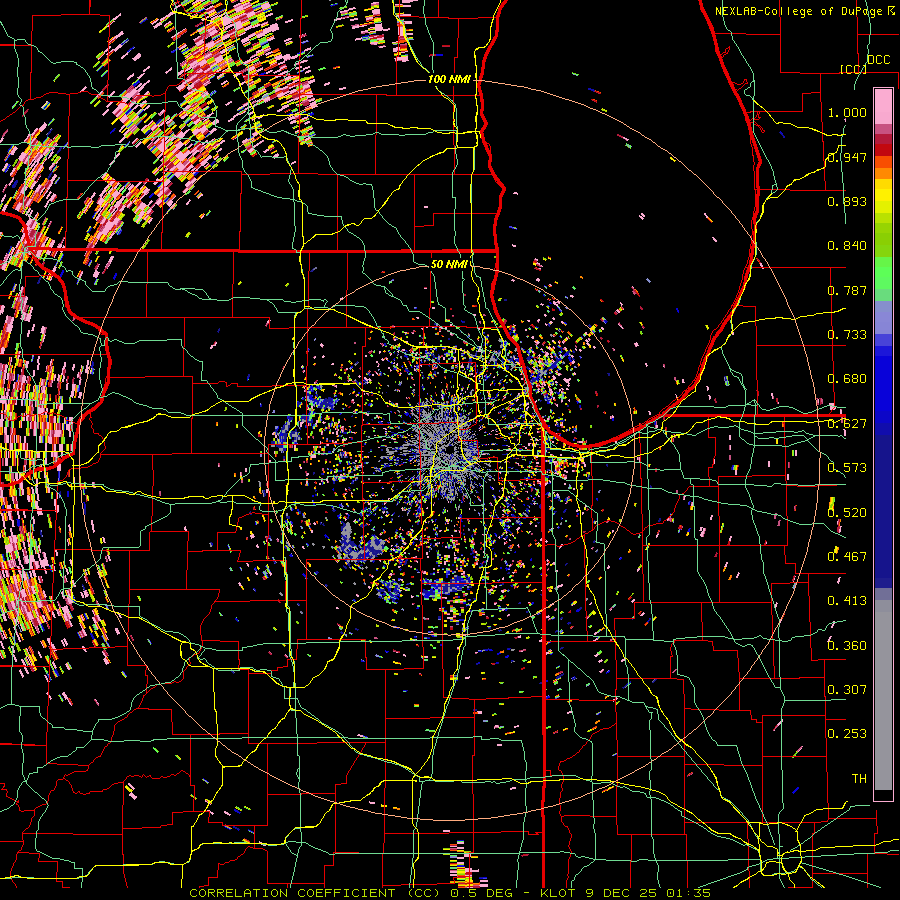Click the Correlation Coefficient caption at the bottom

[x=449, y=893]
